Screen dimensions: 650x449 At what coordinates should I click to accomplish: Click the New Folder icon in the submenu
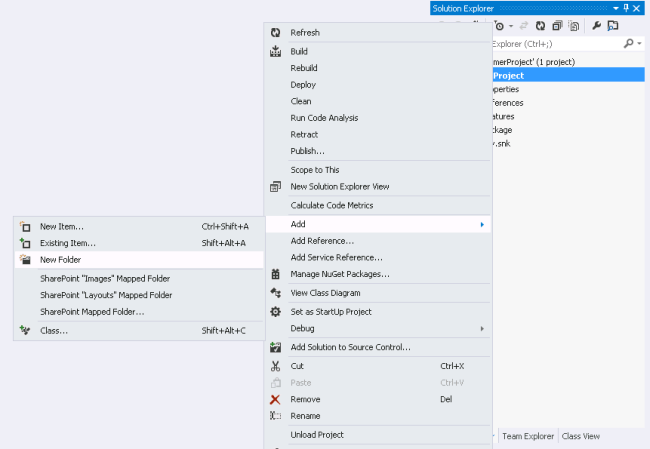[x=26, y=259]
